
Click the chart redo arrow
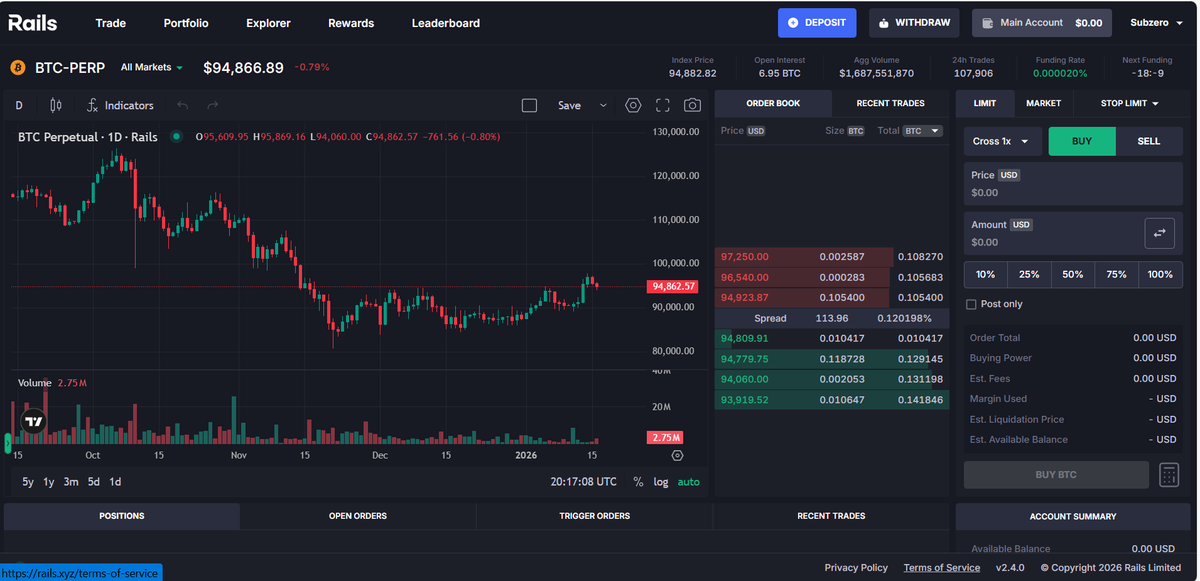click(213, 105)
